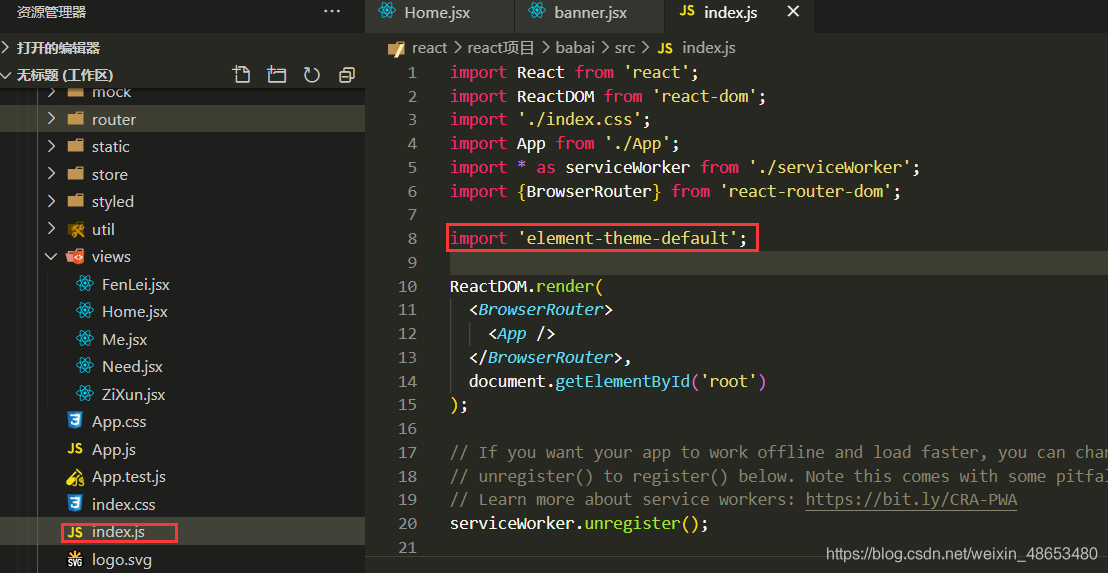Switch to the Home.jsx tab
Screen dimensions: 1108x573
[436, 13]
